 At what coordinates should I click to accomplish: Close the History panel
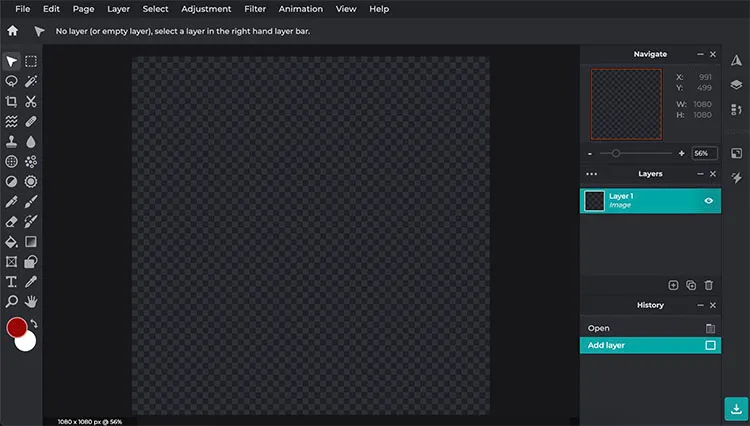[713, 305]
